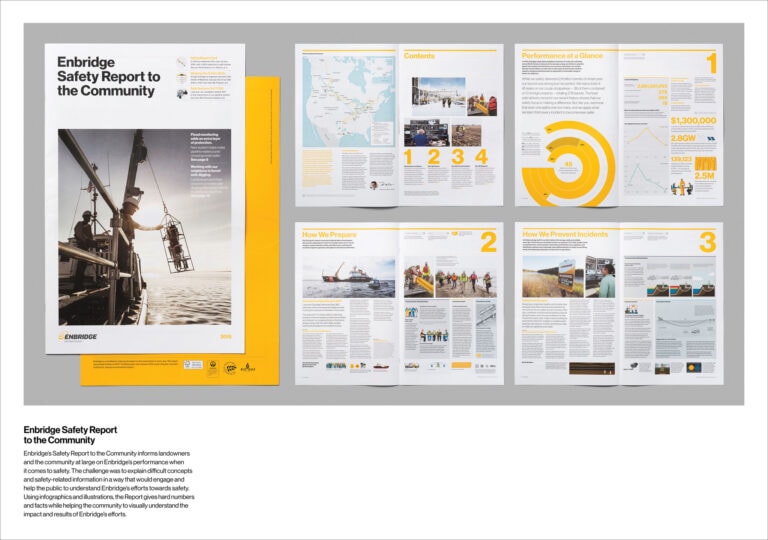768x540 pixels.
Task: Click the cover title 'Enbridge Safety Report to the Community'
Action: tap(108, 76)
